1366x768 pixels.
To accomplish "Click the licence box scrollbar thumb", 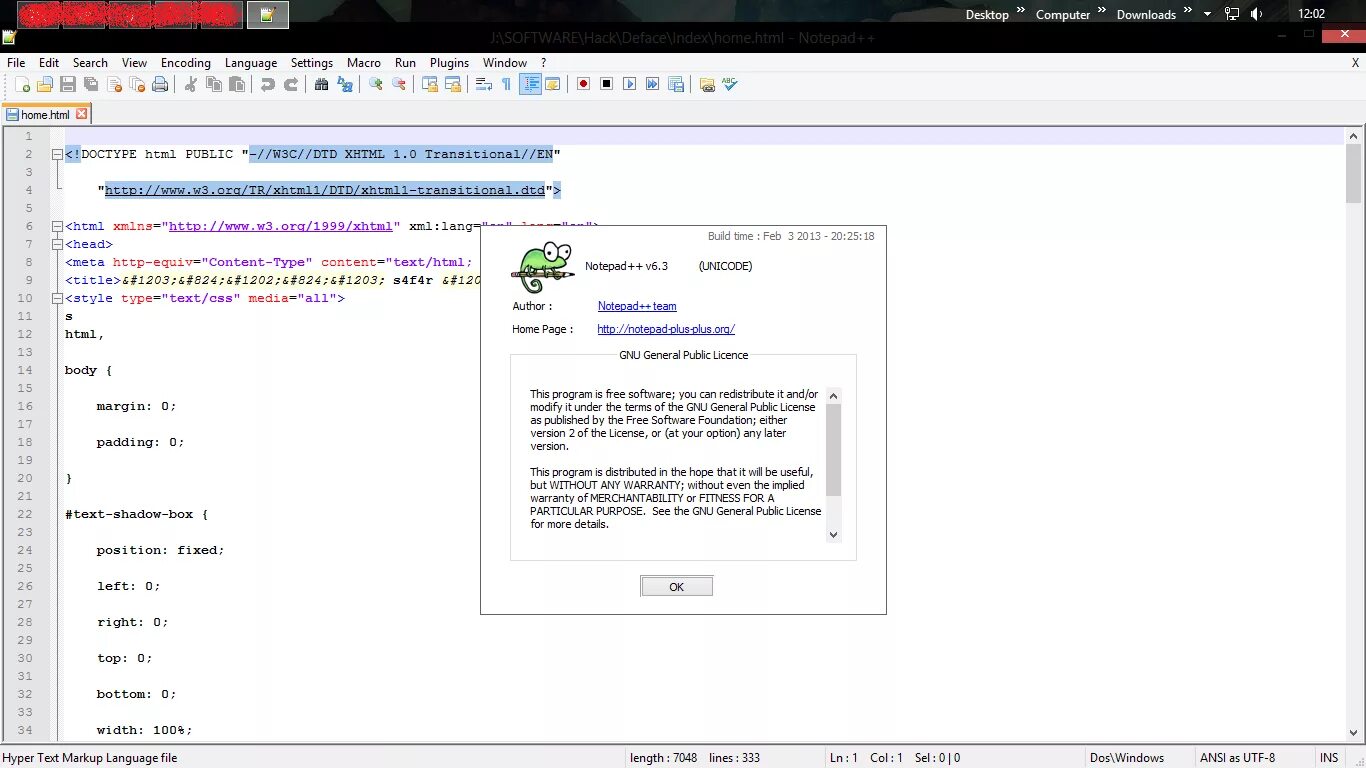I will pyautogui.click(x=834, y=450).
